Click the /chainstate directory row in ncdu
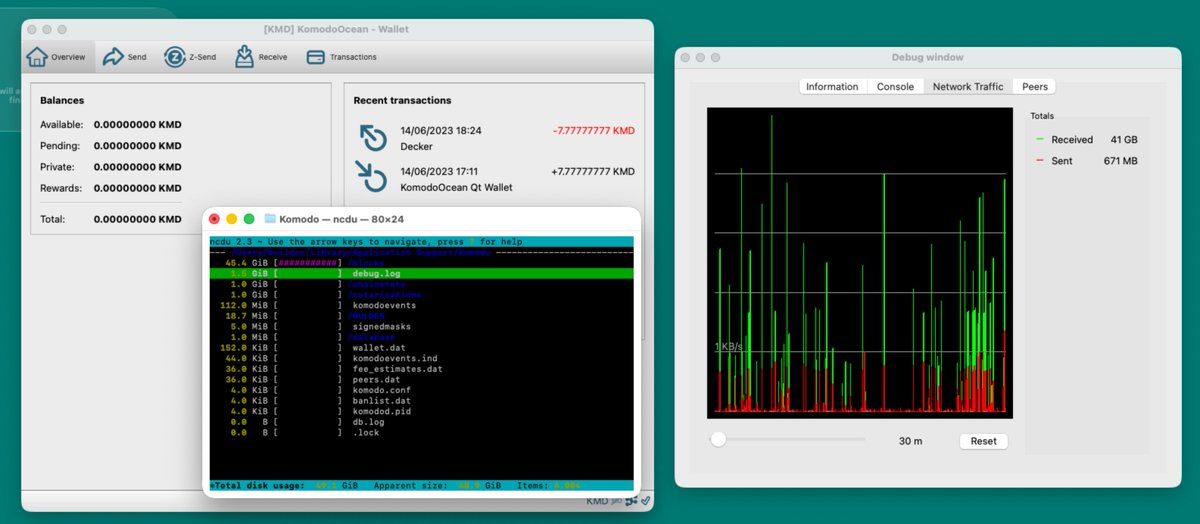1200x524 pixels. click(421, 284)
